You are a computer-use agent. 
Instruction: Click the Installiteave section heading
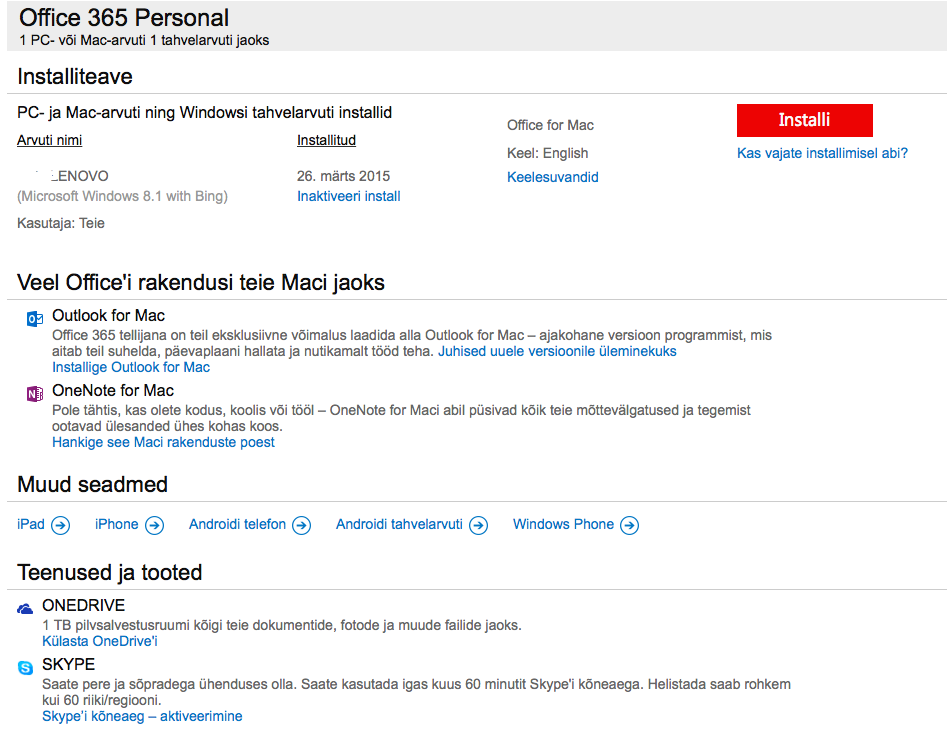(x=75, y=77)
